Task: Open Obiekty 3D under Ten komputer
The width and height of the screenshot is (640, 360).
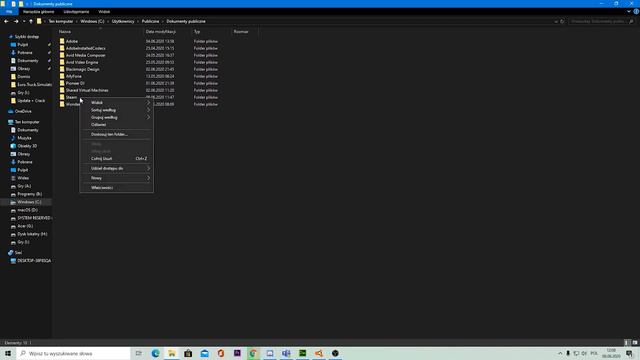Action: (x=27, y=146)
